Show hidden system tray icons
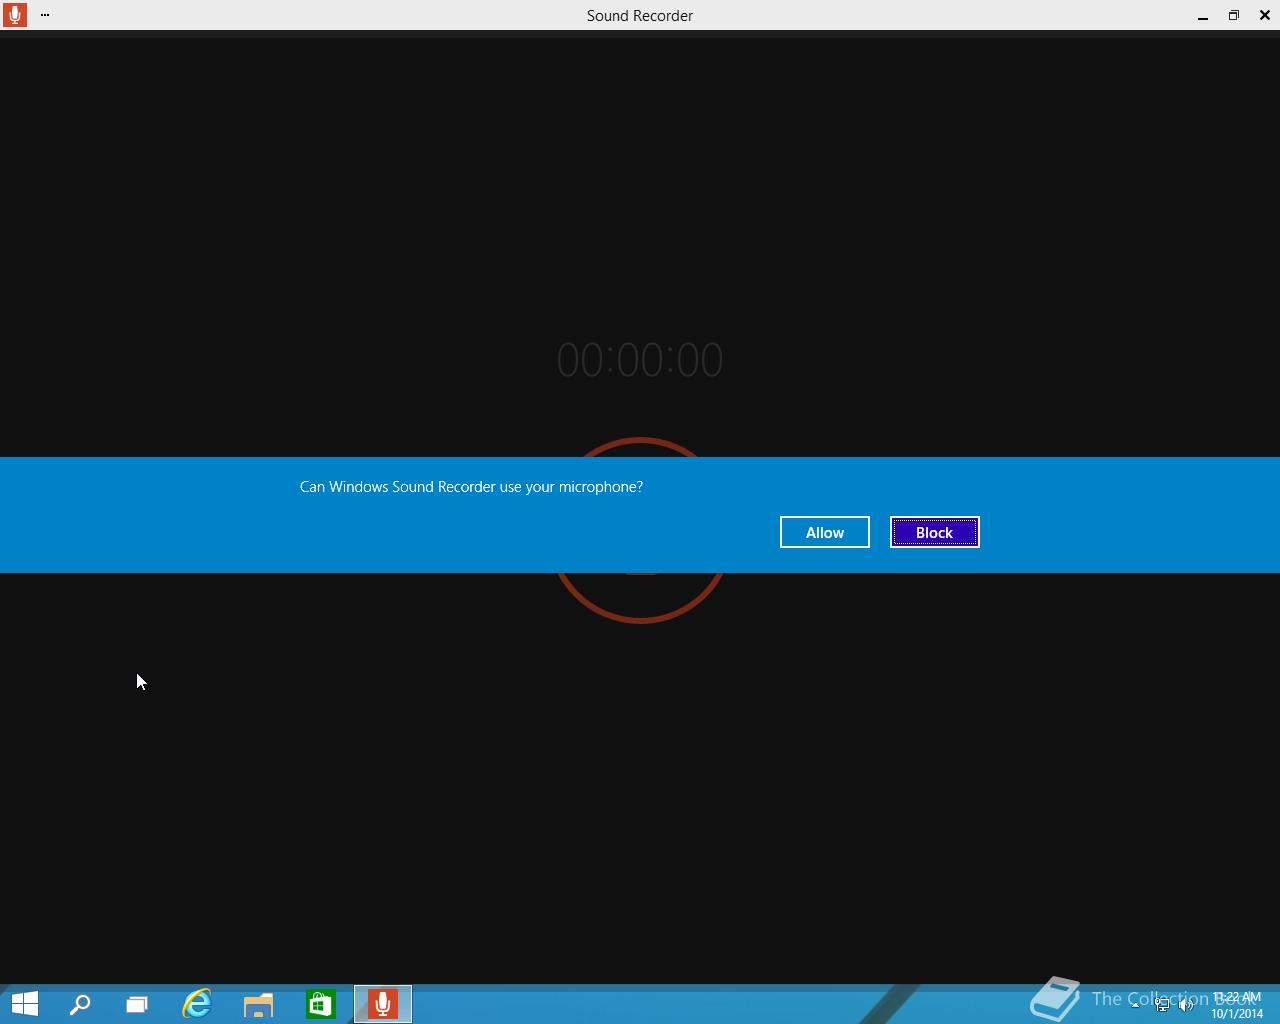The image size is (1280, 1024). click(1135, 1006)
